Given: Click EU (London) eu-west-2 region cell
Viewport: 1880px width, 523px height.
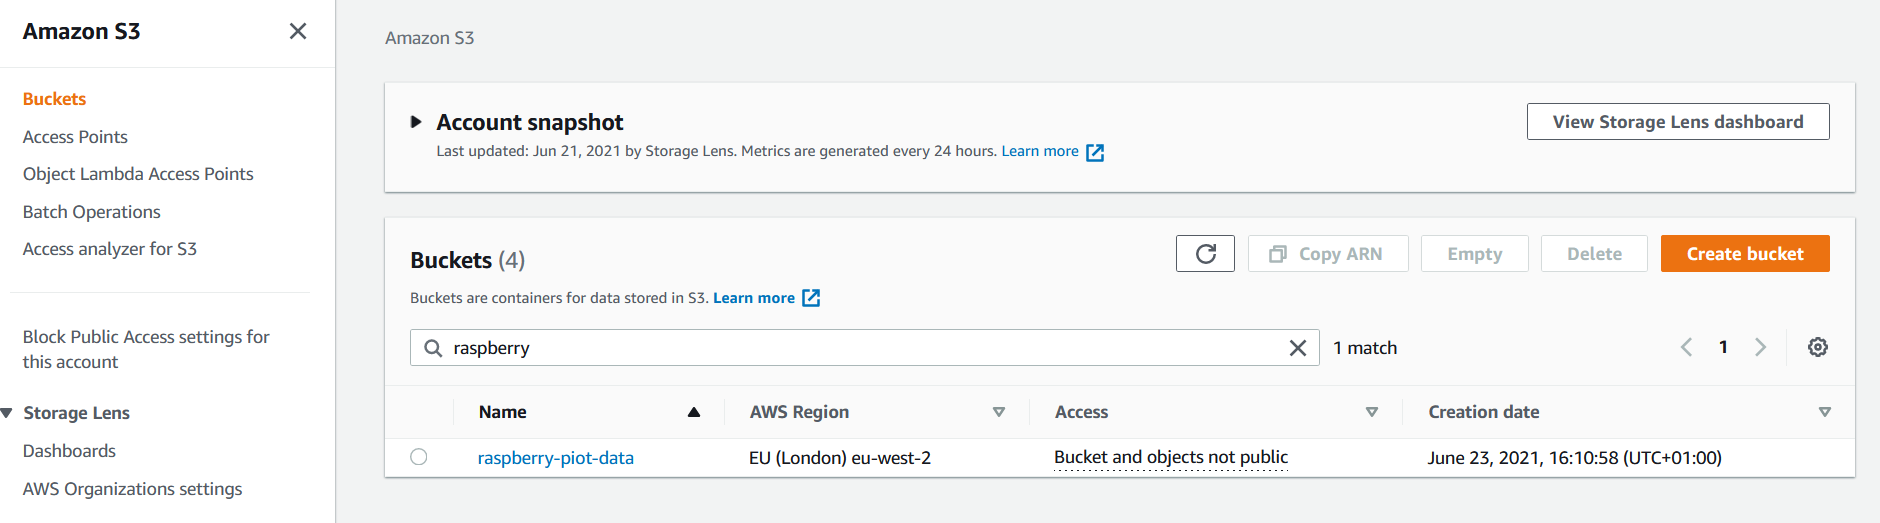Looking at the screenshot, I should 840,458.
